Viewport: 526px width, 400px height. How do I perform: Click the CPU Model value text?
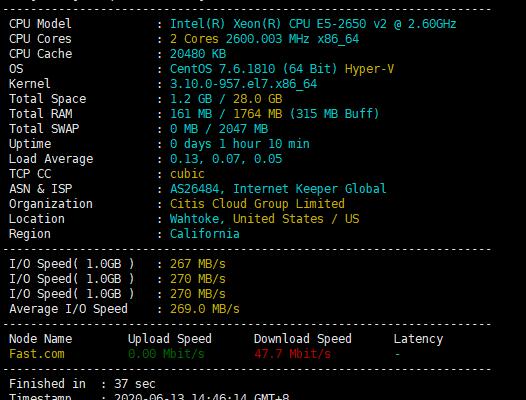(313, 24)
